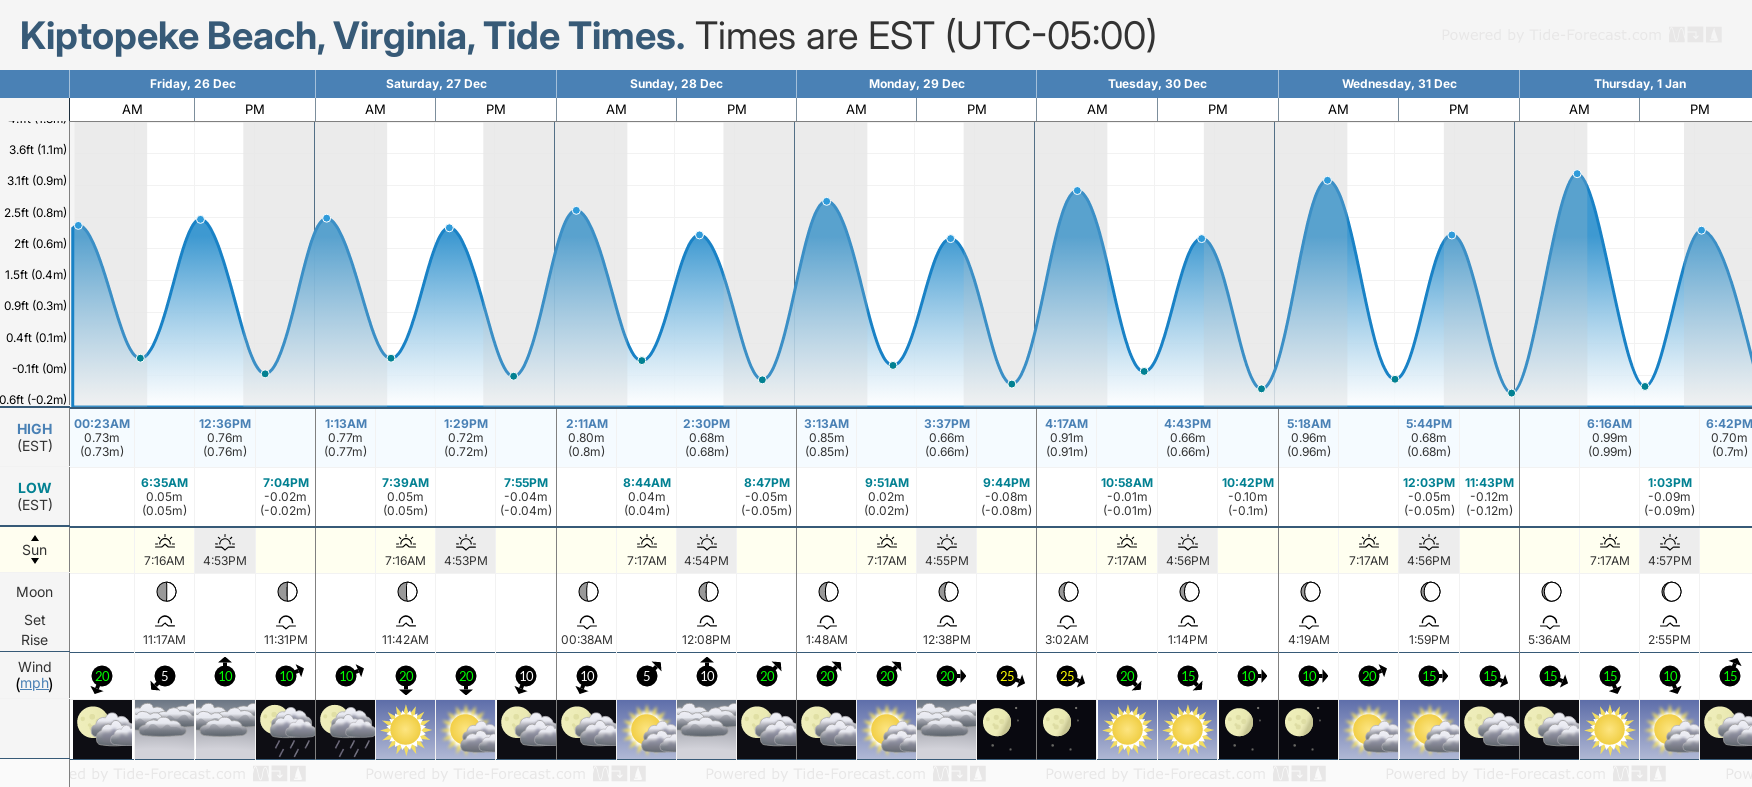Open the mph wind units link
1752x787 pixels.
pos(34,684)
